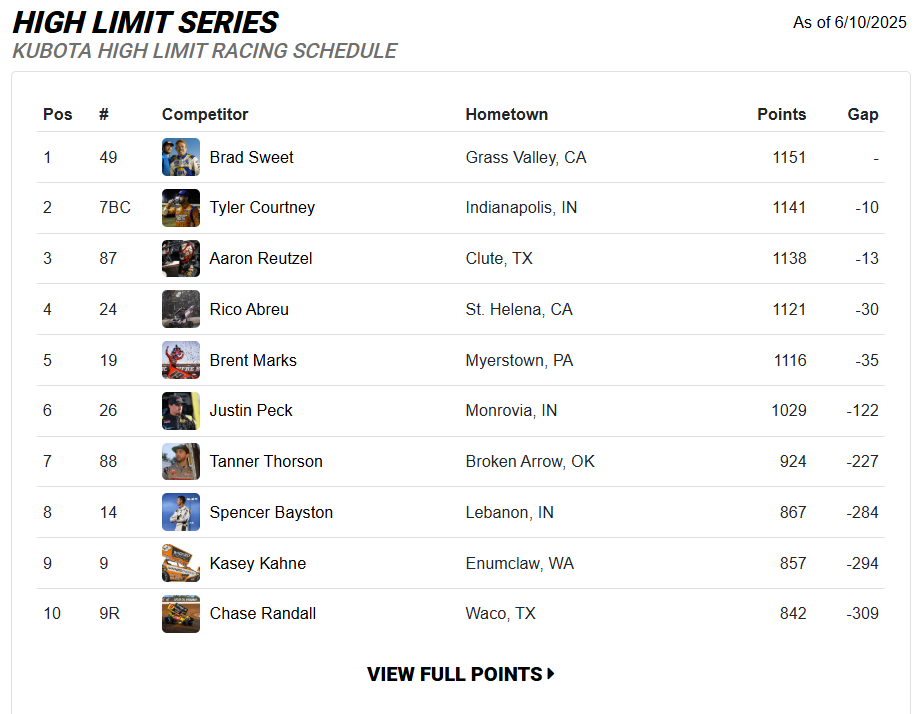Open Brent Marks' victory photo thumbnail
Image resolution: width=915 pixels, height=714 pixels.
pyautogui.click(x=181, y=360)
